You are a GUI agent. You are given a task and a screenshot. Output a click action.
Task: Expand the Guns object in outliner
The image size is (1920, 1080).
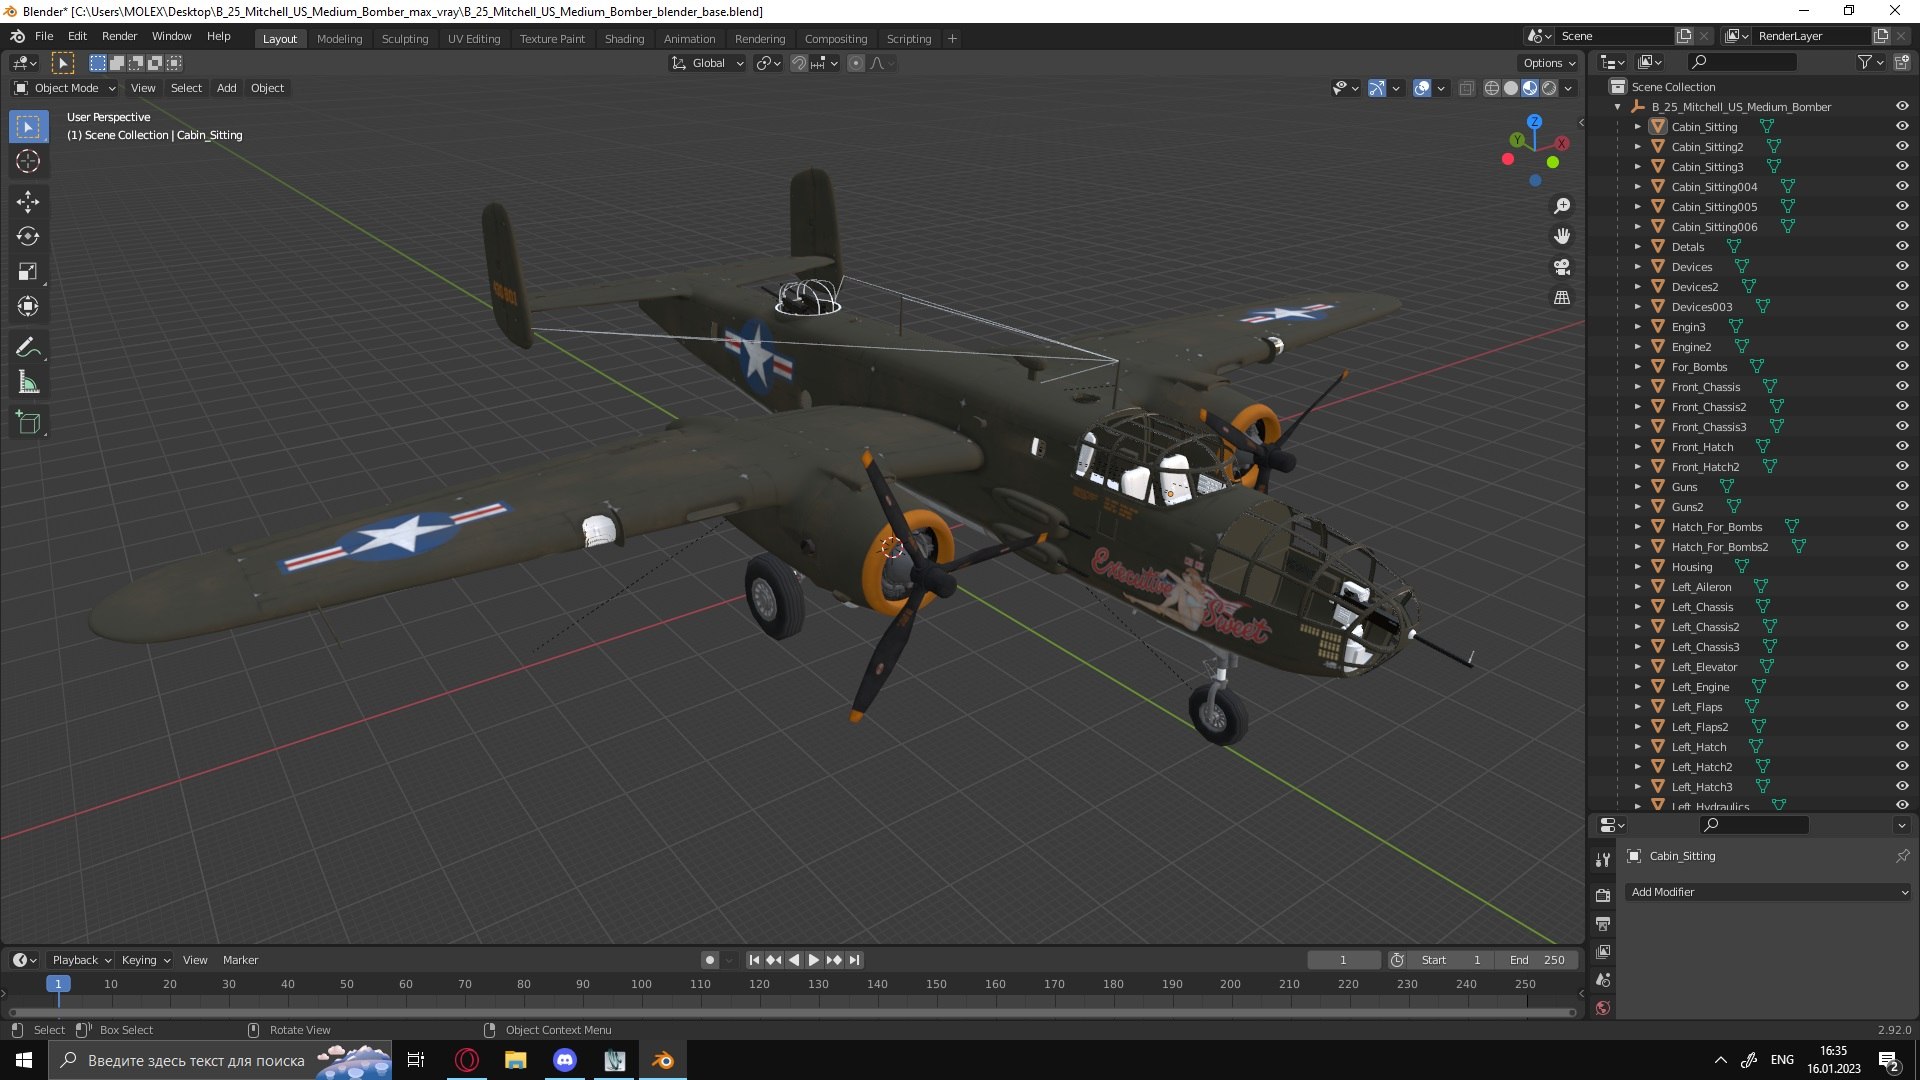pyautogui.click(x=1637, y=487)
